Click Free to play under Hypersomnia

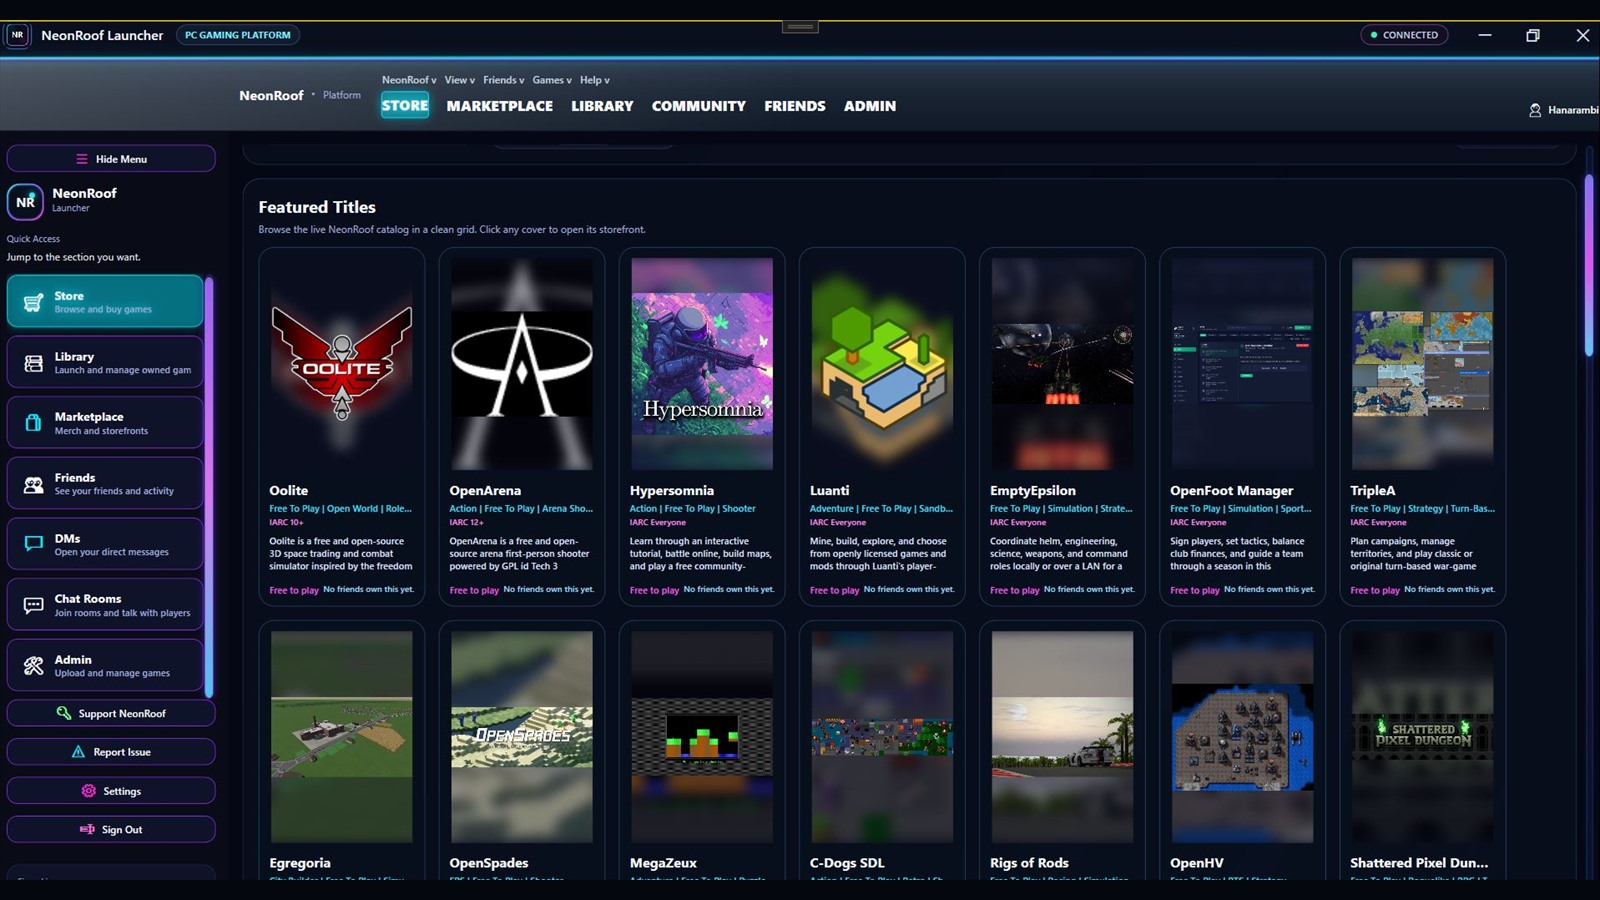pyautogui.click(x=654, y=590)
